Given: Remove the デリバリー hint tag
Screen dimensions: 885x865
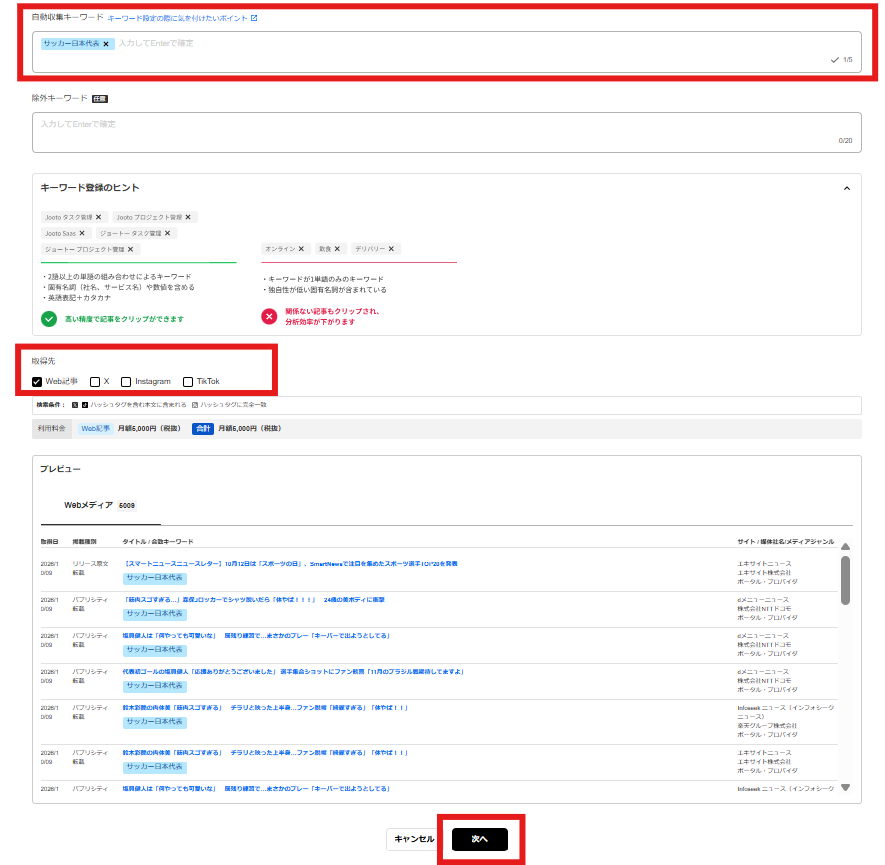Looking at the screenshot, I should (x=391, y=249).
